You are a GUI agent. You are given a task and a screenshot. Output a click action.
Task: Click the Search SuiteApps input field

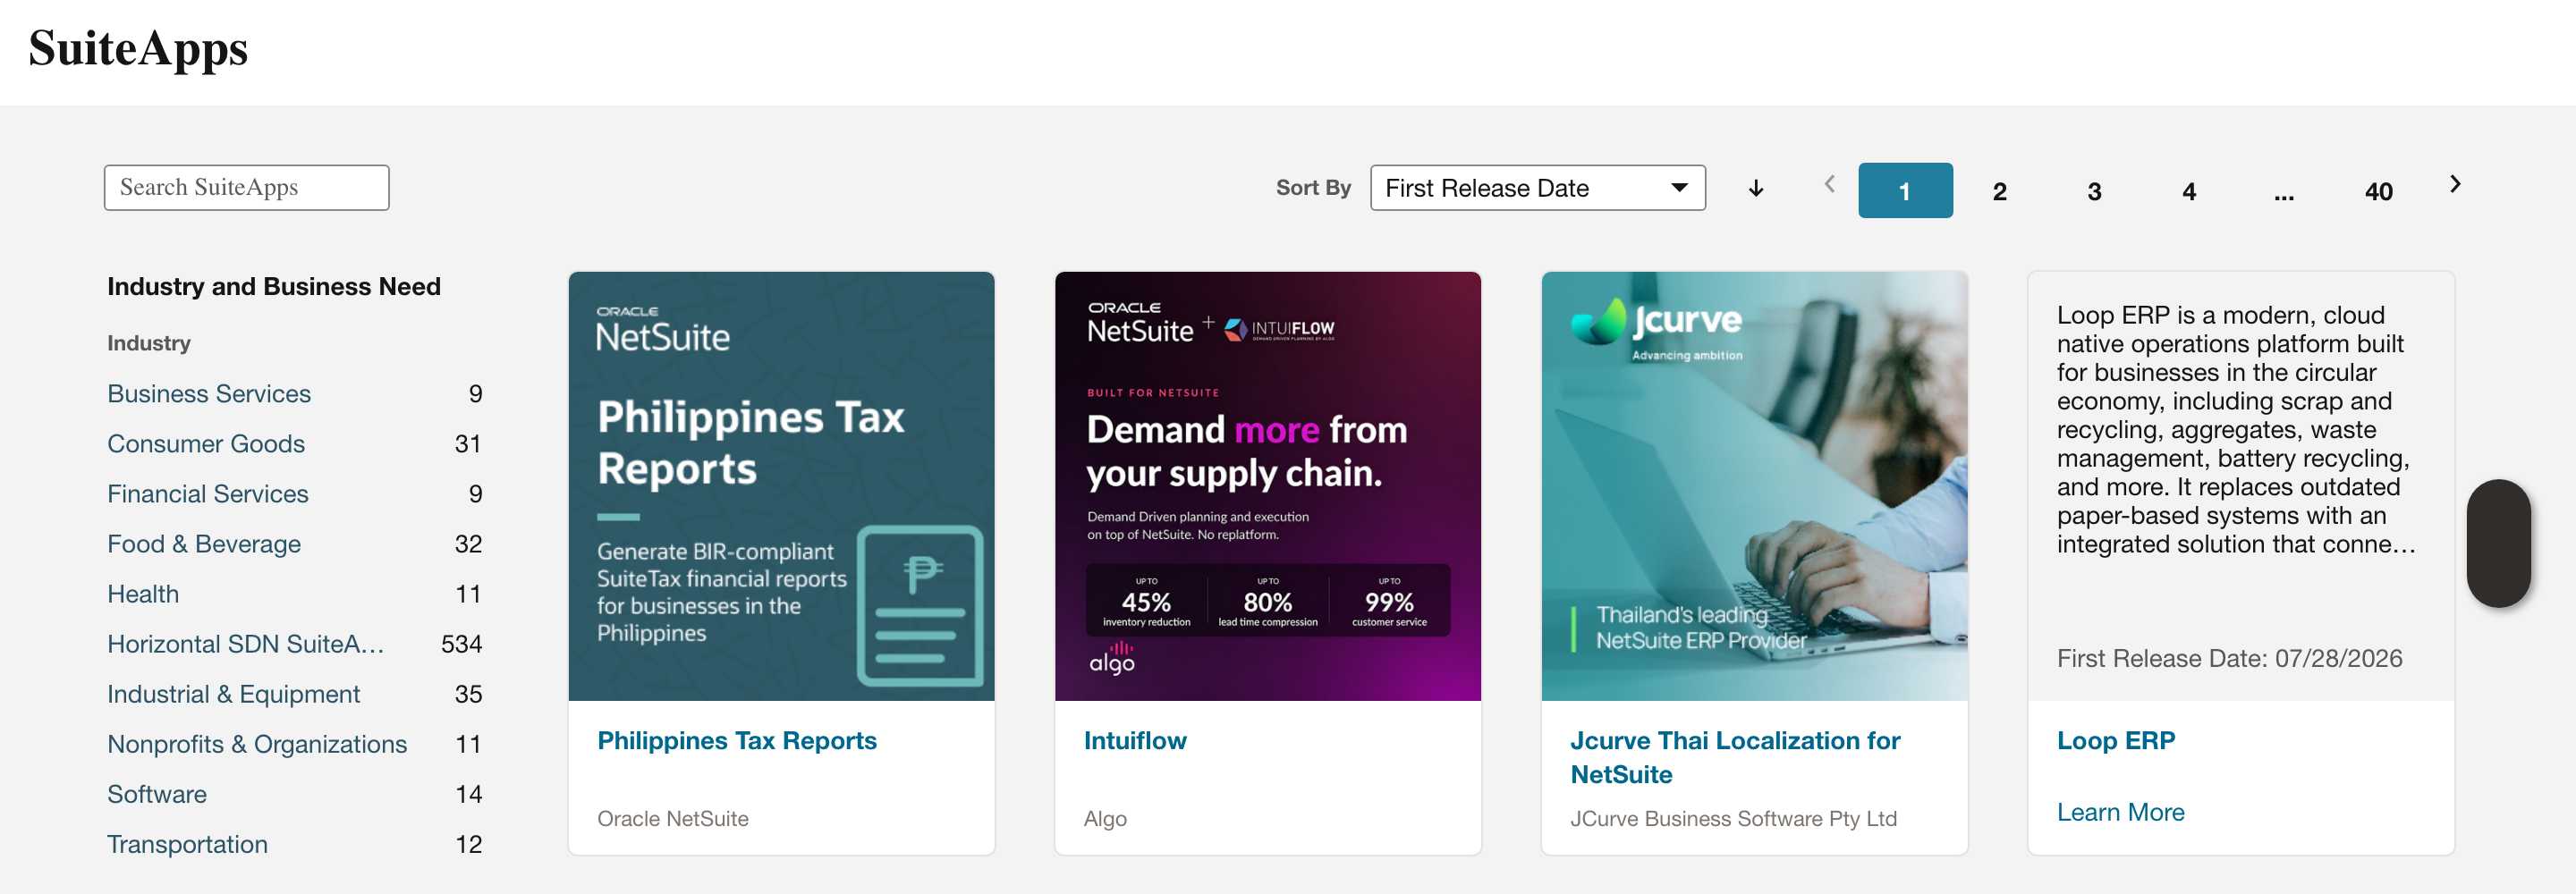[x=246, y=187]
